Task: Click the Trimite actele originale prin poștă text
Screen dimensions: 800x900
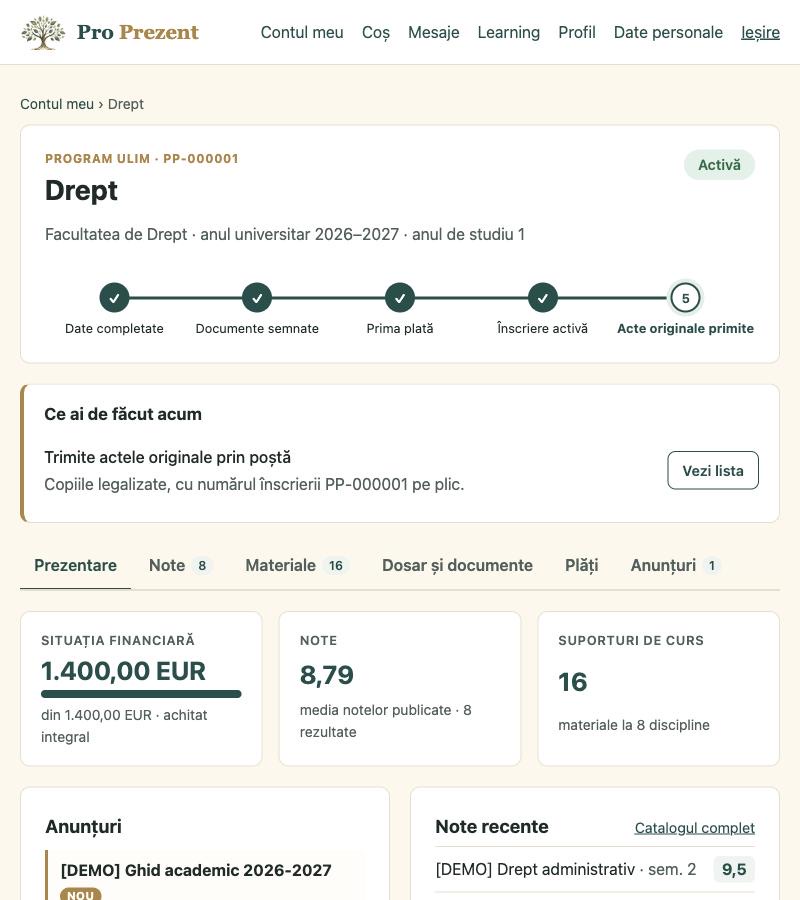Action: click(x=168, y=457)
